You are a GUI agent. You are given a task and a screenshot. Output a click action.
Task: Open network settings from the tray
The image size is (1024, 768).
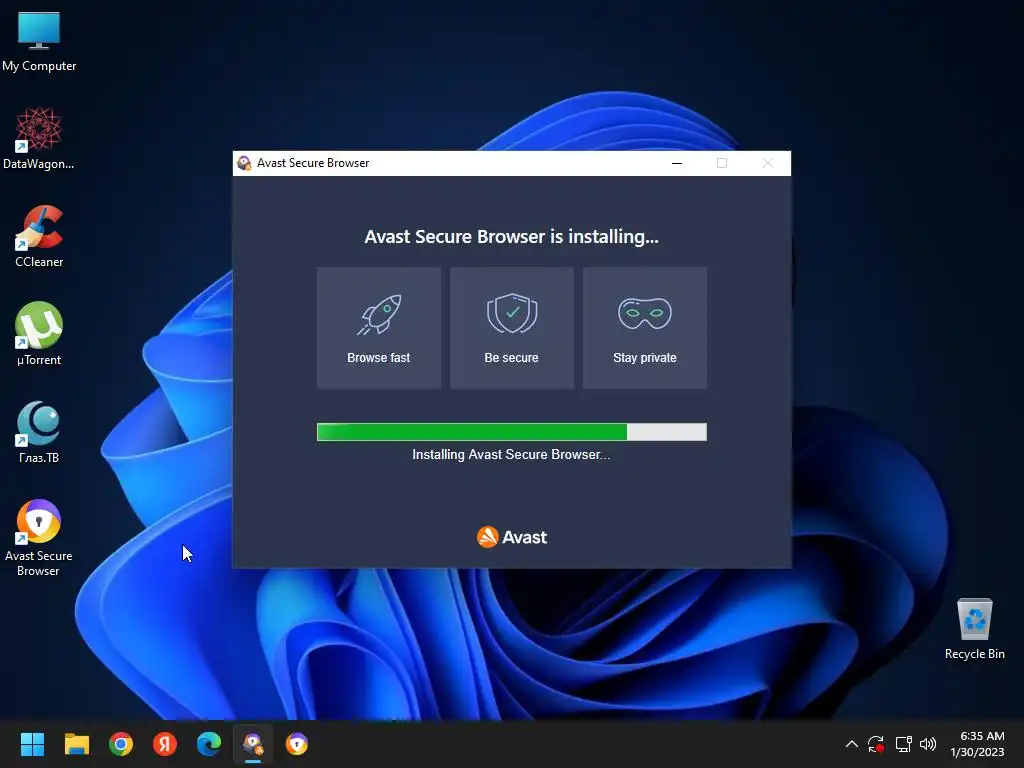[903, 744]
